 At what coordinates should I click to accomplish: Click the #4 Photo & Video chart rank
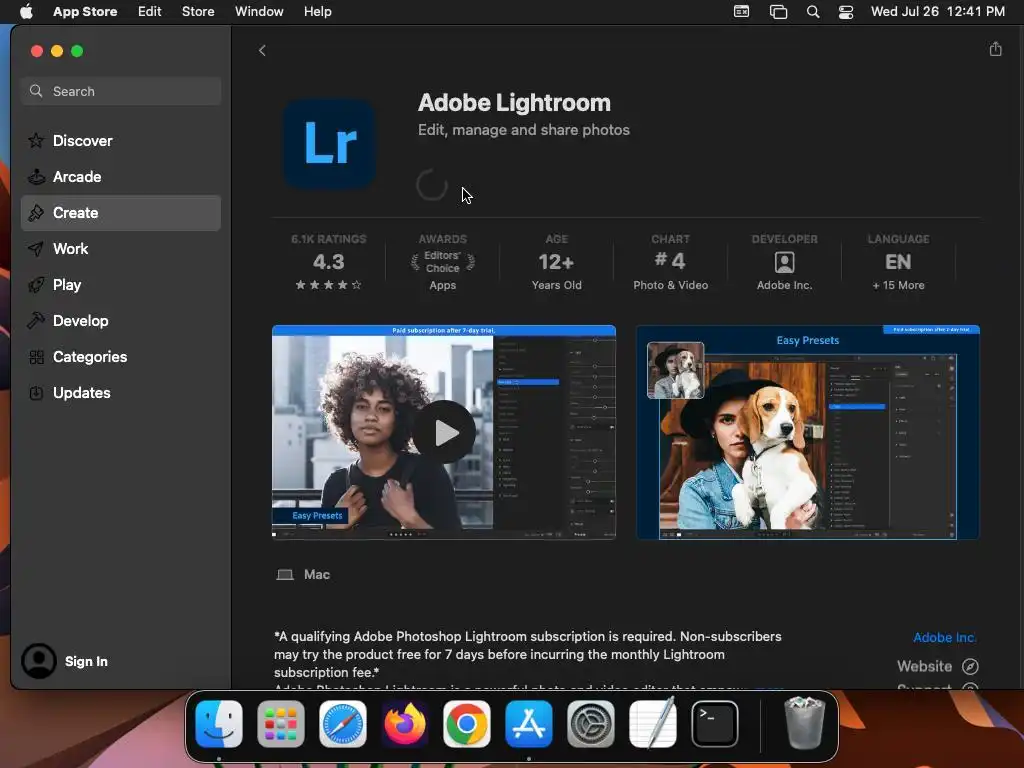point(671,262)
